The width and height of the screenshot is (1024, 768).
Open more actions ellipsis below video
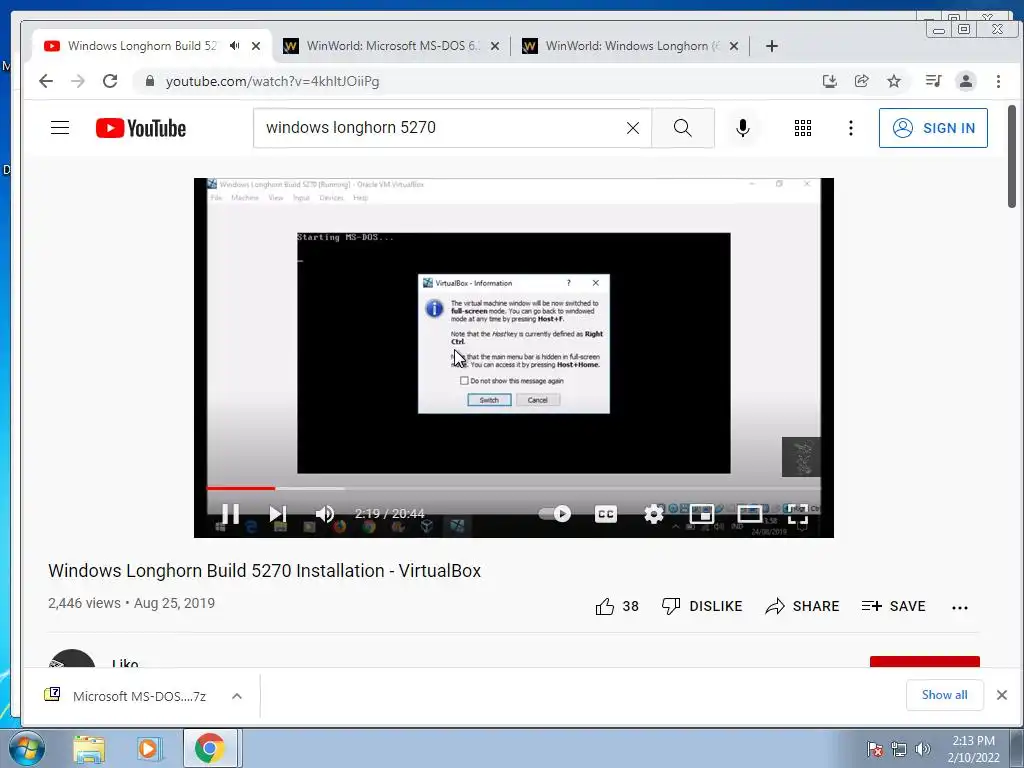pyautogui.click(x=959, y=607)
